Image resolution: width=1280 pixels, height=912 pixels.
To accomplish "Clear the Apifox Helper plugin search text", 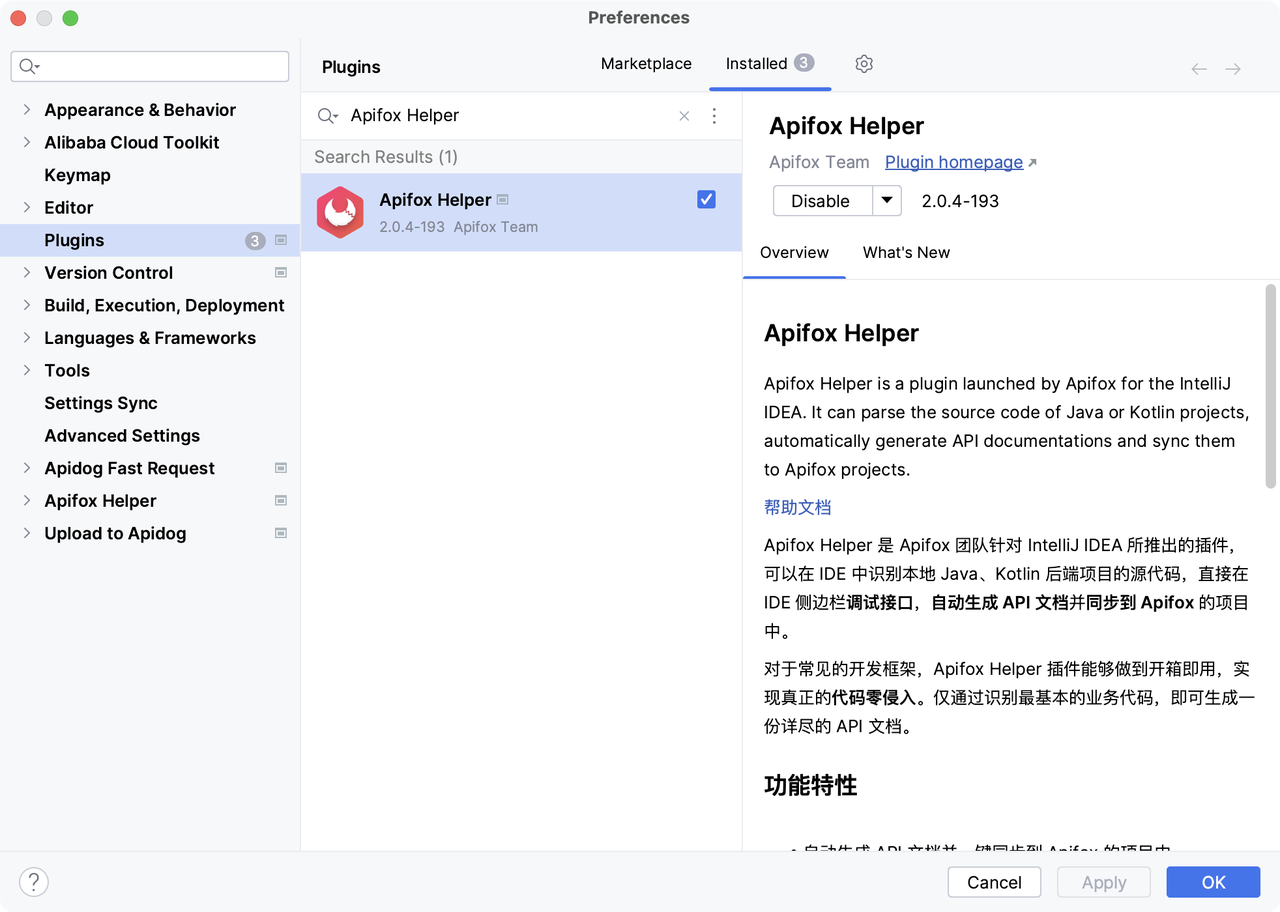I will click(x=684, y=116).
